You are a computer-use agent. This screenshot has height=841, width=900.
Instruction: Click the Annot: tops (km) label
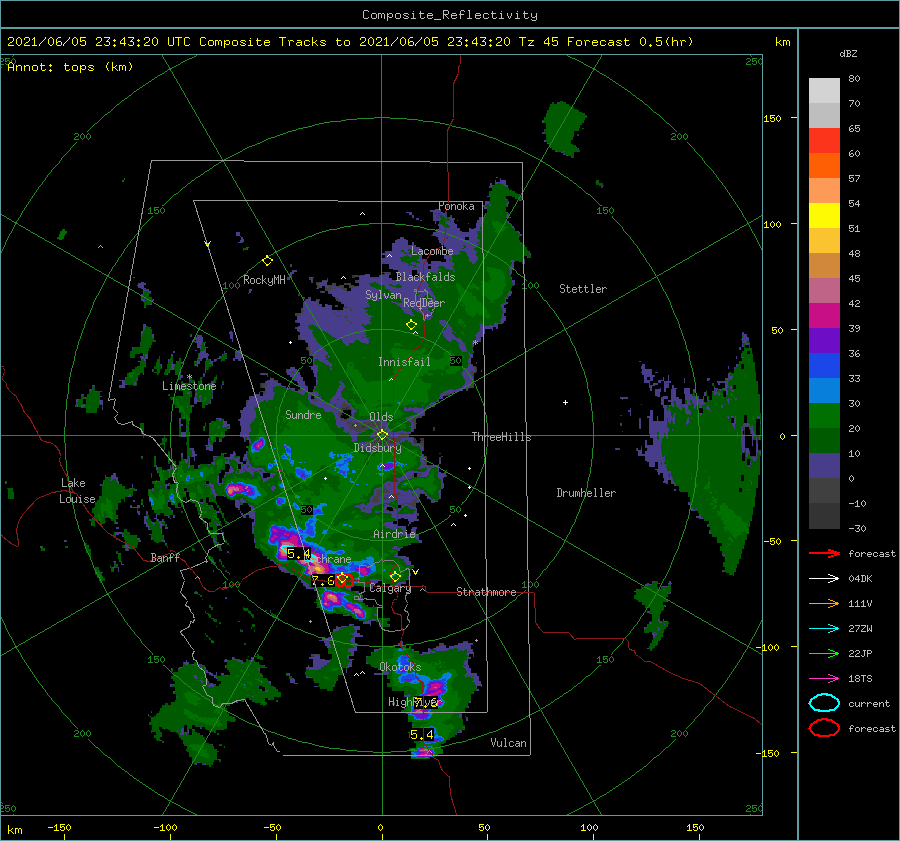click(70, 67)
